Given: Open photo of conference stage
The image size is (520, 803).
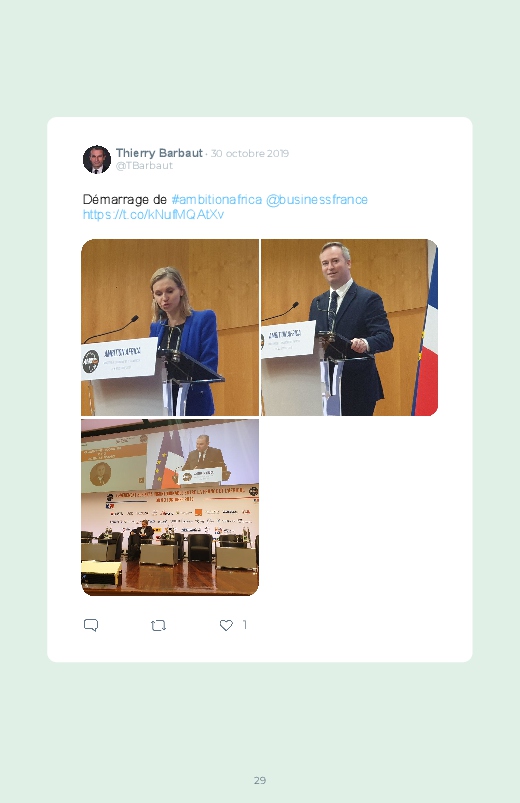Looking at the screenshot, I should pyautogui.click(x=170, y=508).
